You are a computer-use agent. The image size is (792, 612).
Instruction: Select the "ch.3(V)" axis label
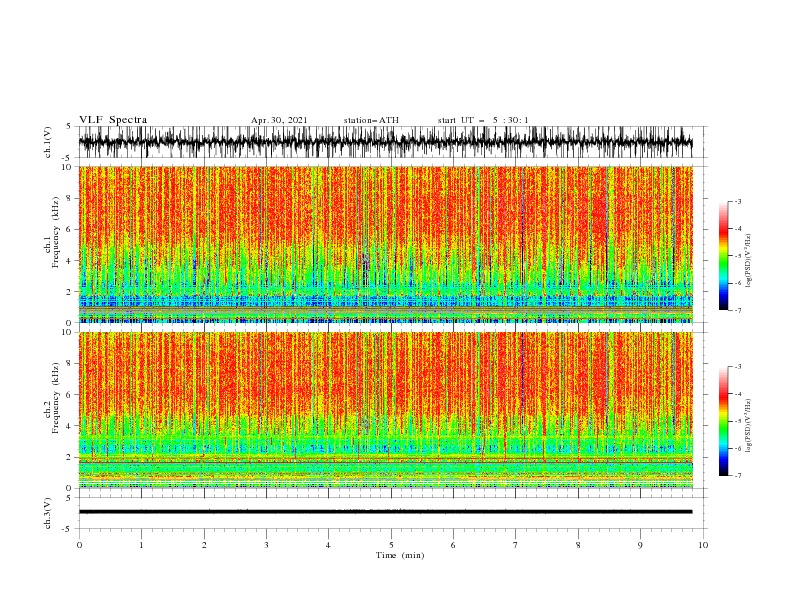(x=47, y=513)
